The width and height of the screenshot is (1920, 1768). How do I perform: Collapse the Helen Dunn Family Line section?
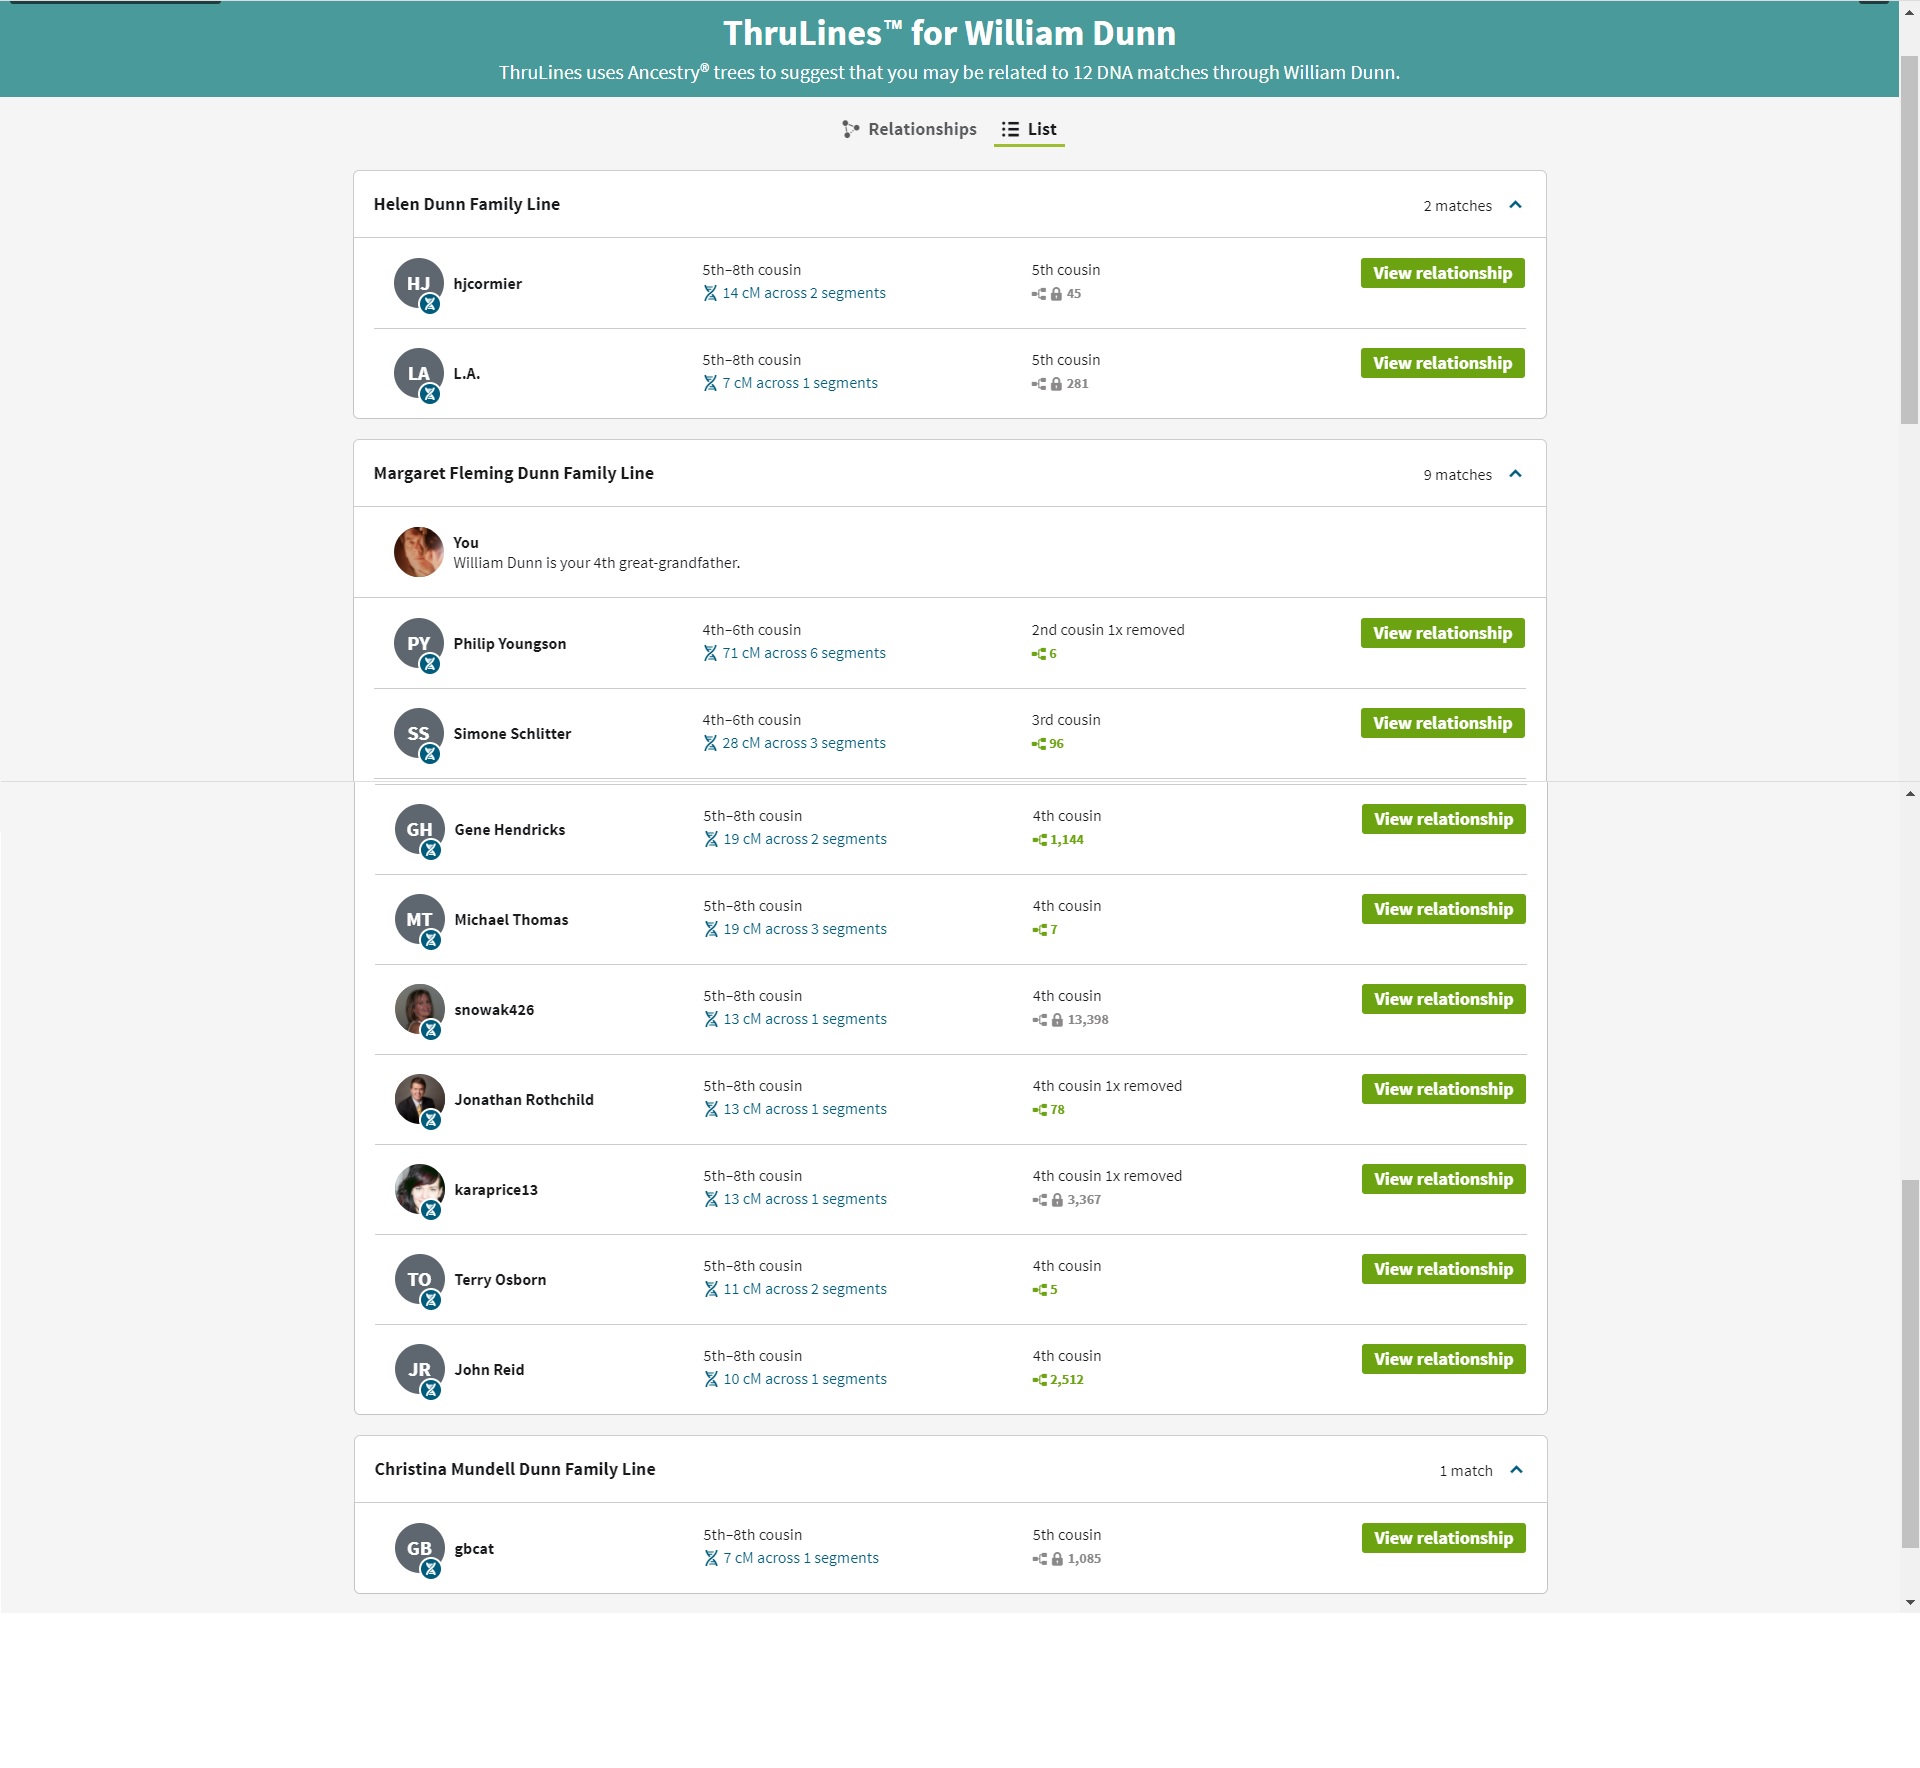[1515, 205]
